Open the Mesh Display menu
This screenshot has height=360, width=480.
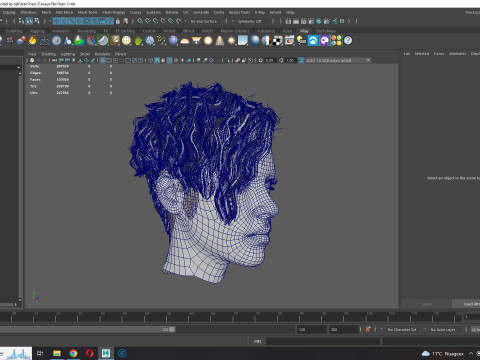[113, 12]
